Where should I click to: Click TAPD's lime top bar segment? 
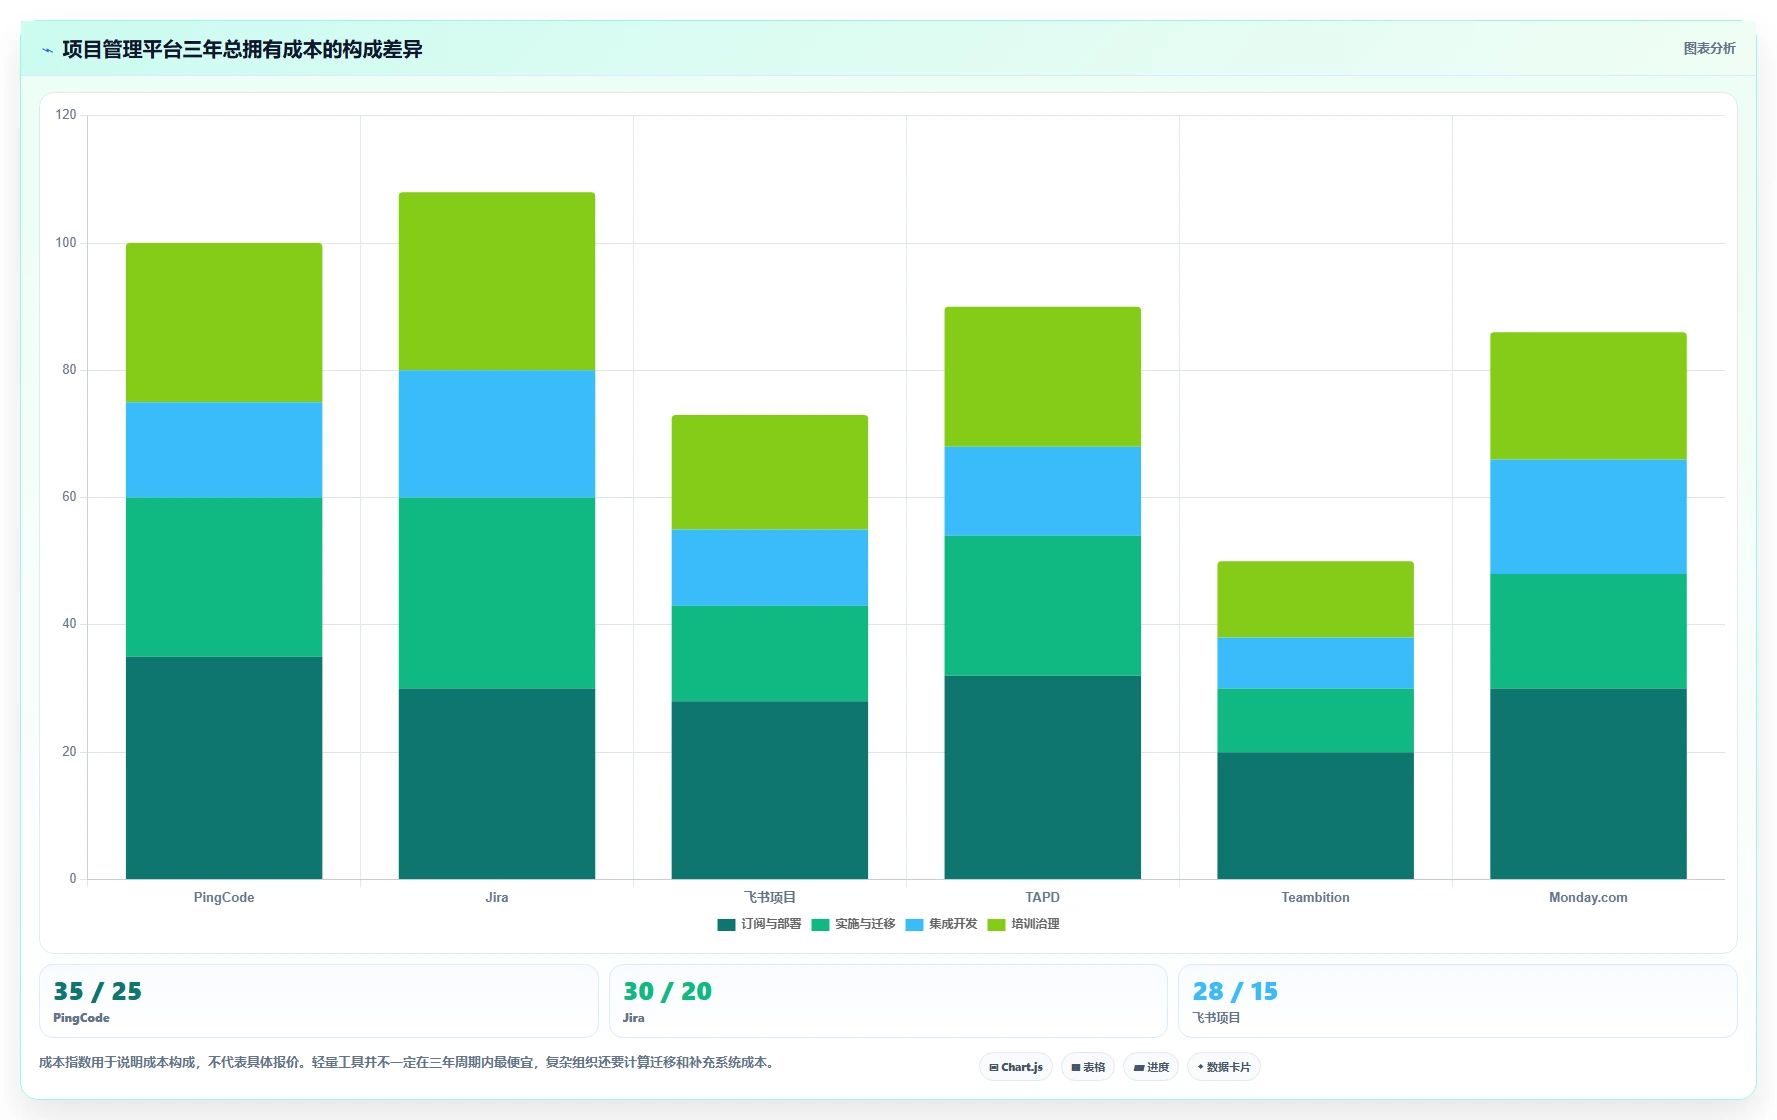[1043, 377]
